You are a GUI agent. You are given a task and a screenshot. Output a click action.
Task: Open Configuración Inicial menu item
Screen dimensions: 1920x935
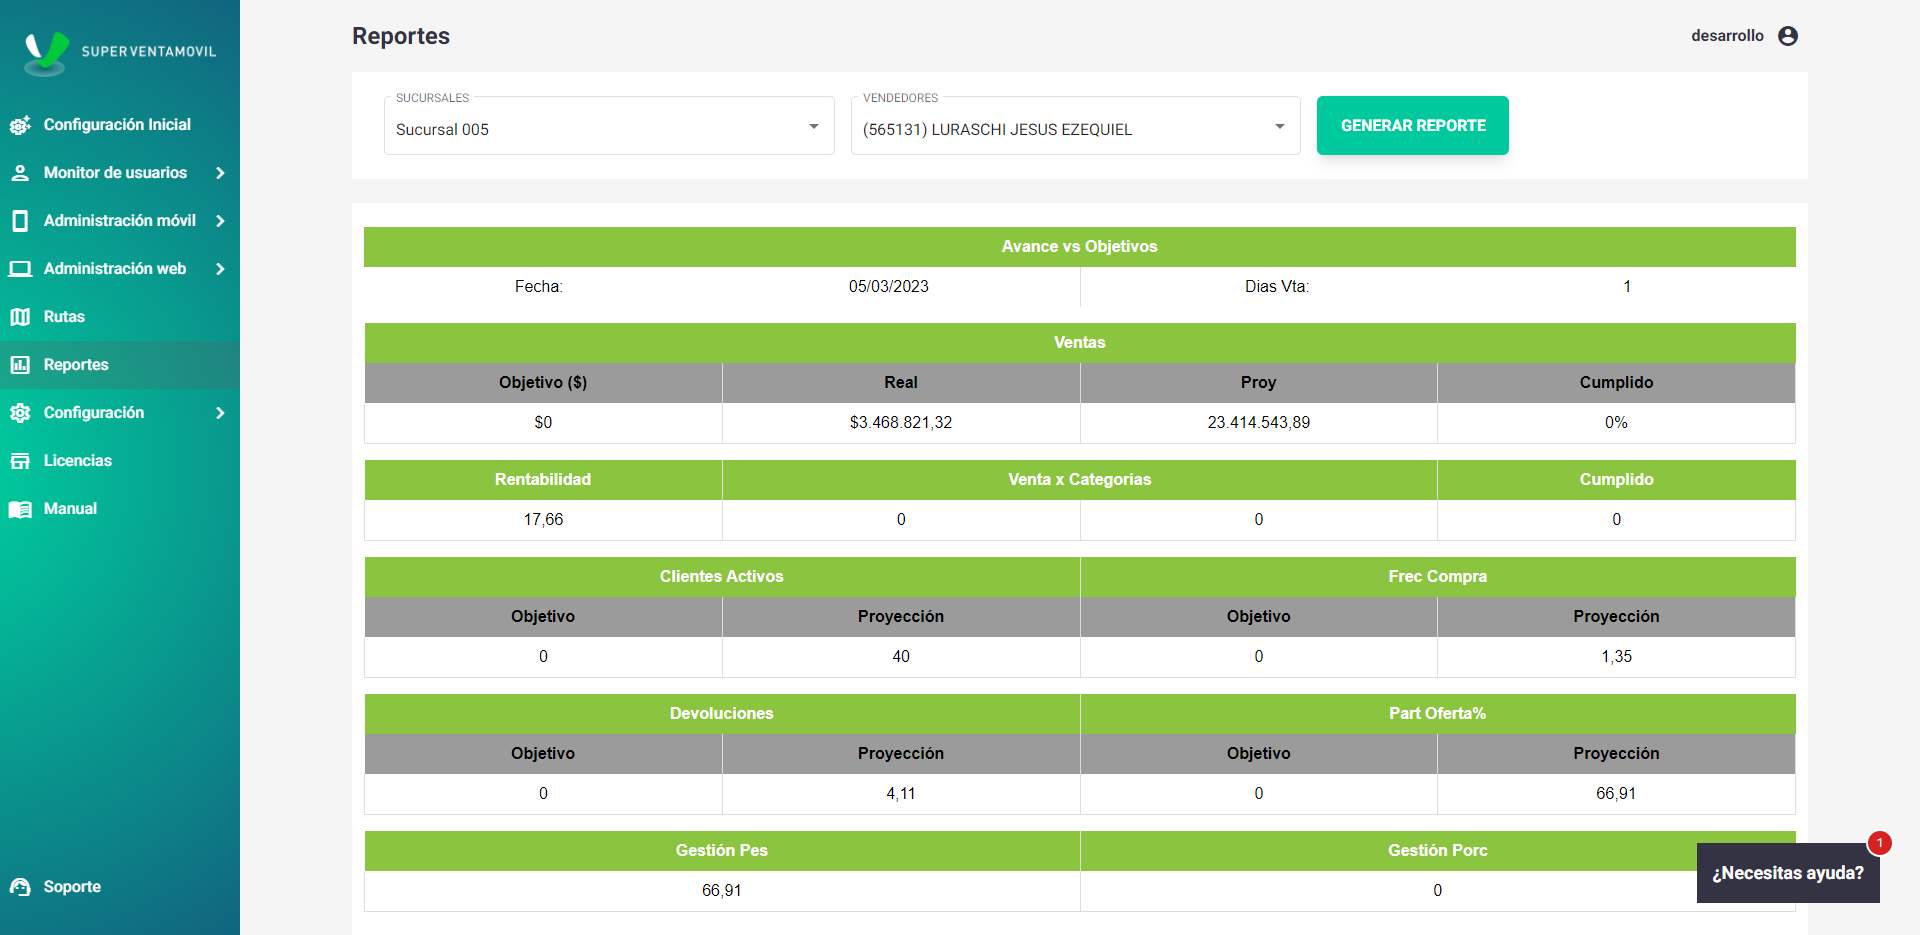pyautogui.click(x=120, y=125)
